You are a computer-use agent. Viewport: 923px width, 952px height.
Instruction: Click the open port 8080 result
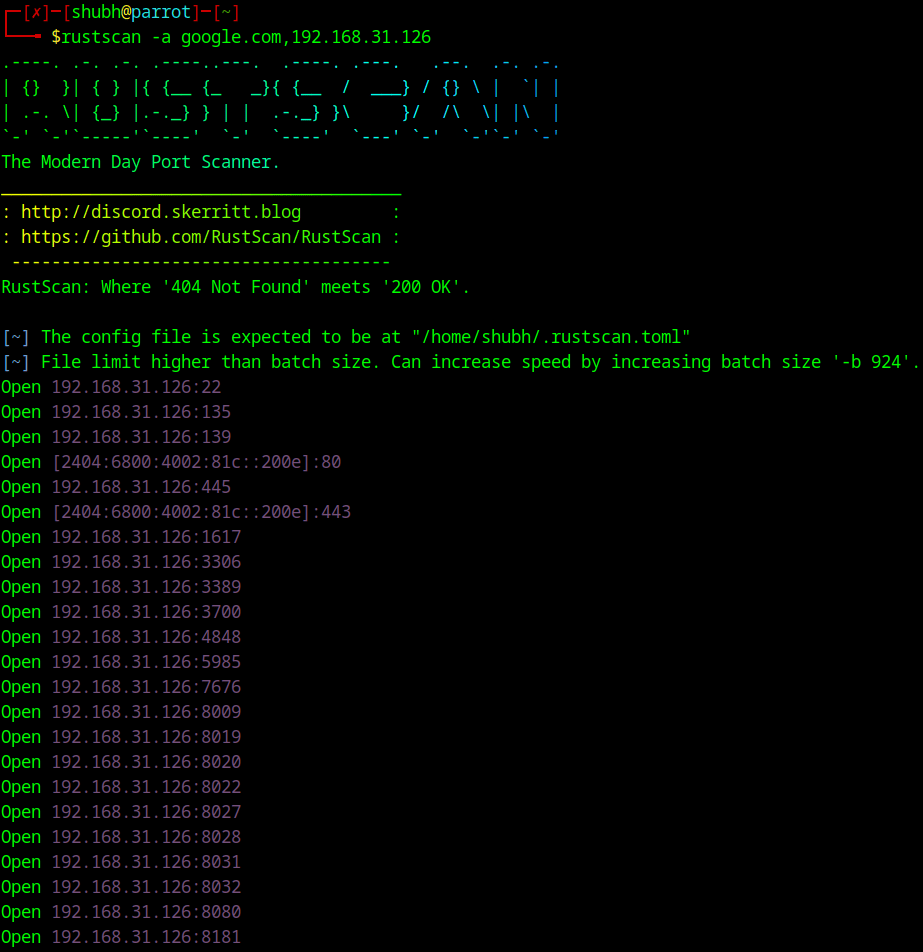pyautogui.click(x=121, y=913)
